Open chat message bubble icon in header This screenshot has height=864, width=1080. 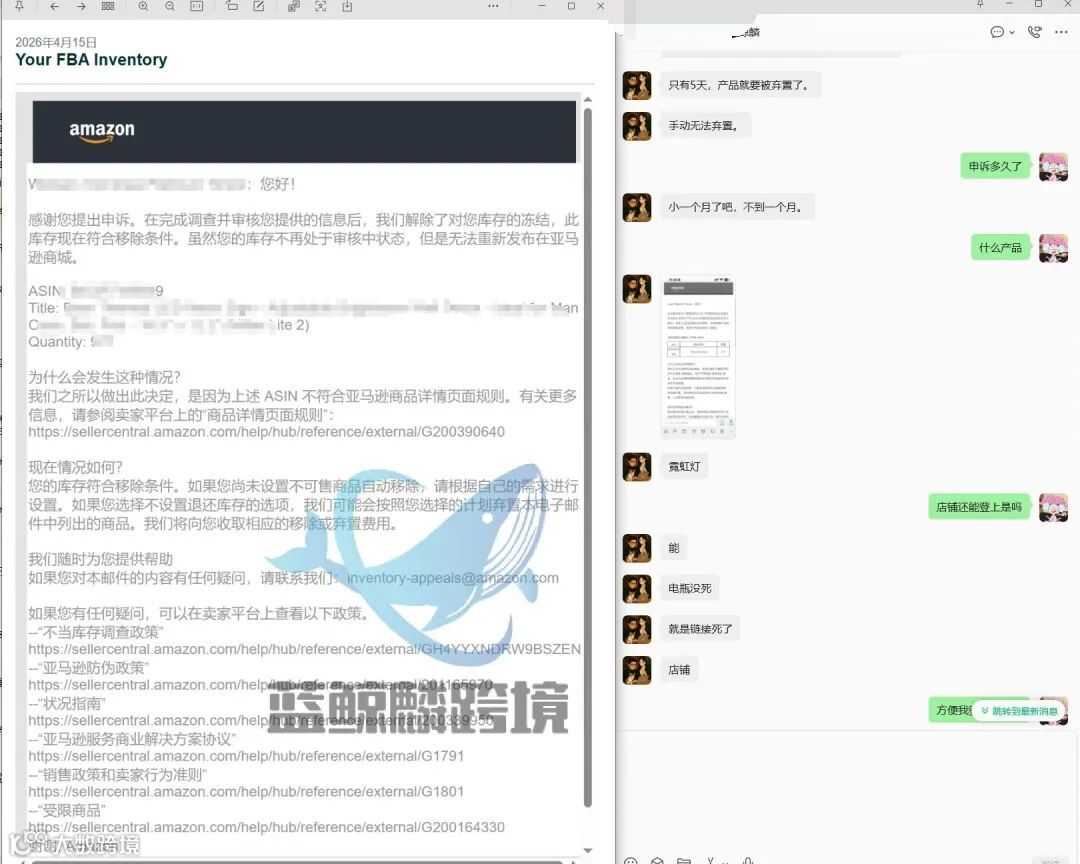click(997, 32)
